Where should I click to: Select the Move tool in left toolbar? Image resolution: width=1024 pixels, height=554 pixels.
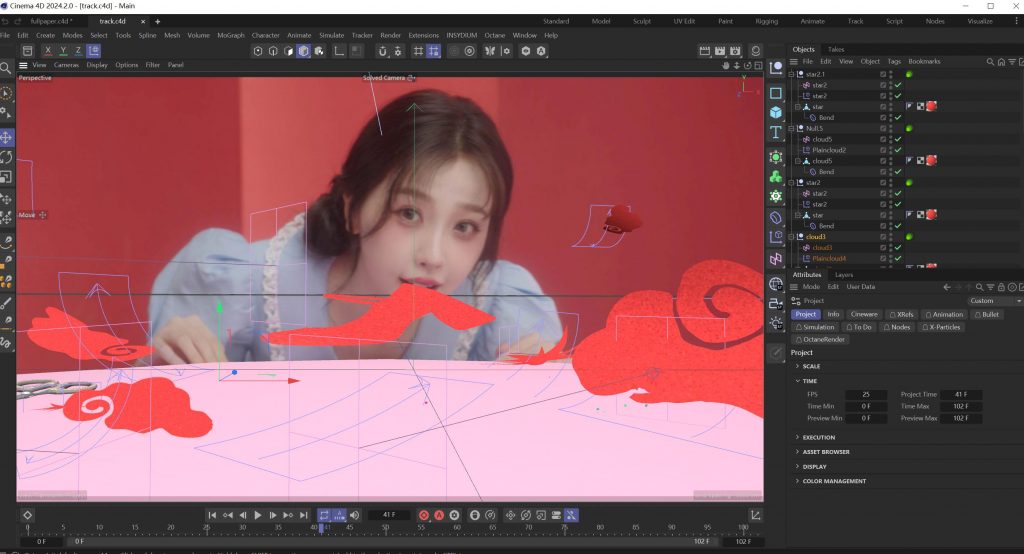[x=6, y=137]
